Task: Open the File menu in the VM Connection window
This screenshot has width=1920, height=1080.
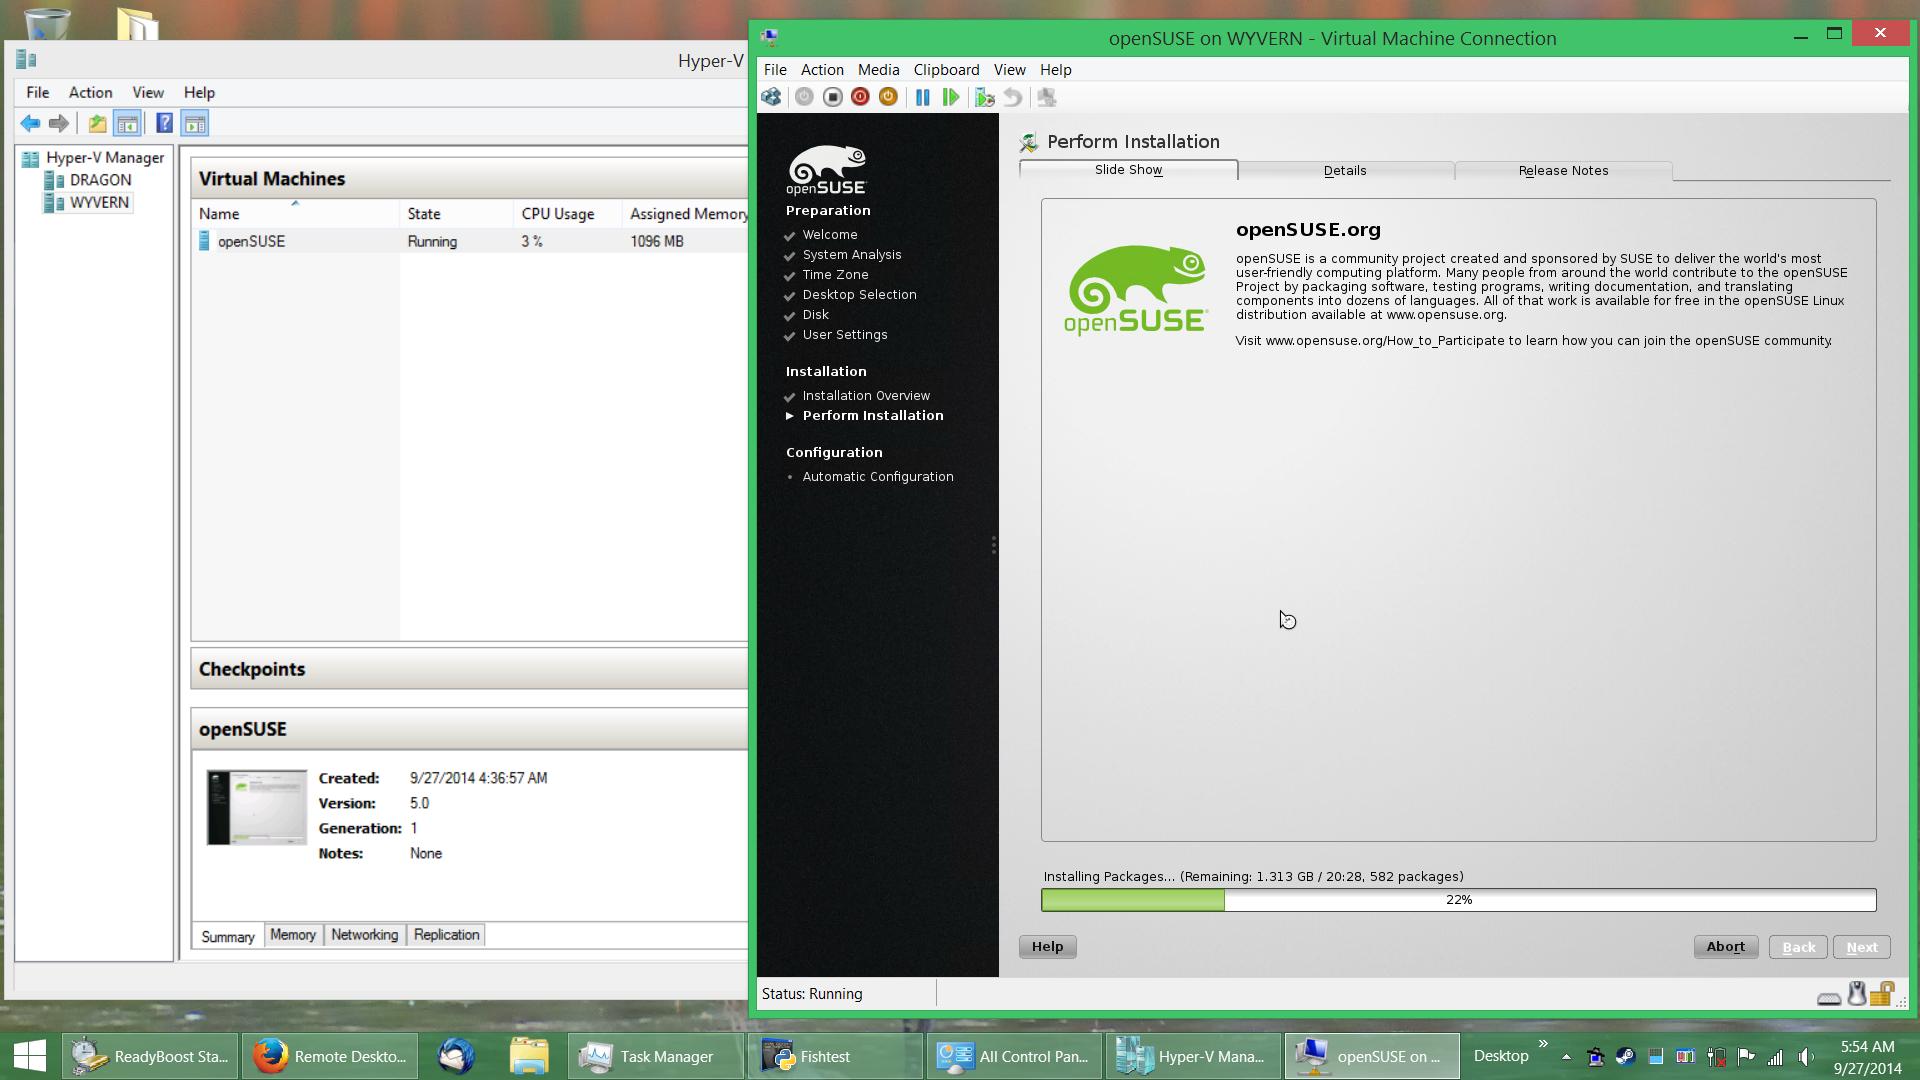Action: (775, 70)
